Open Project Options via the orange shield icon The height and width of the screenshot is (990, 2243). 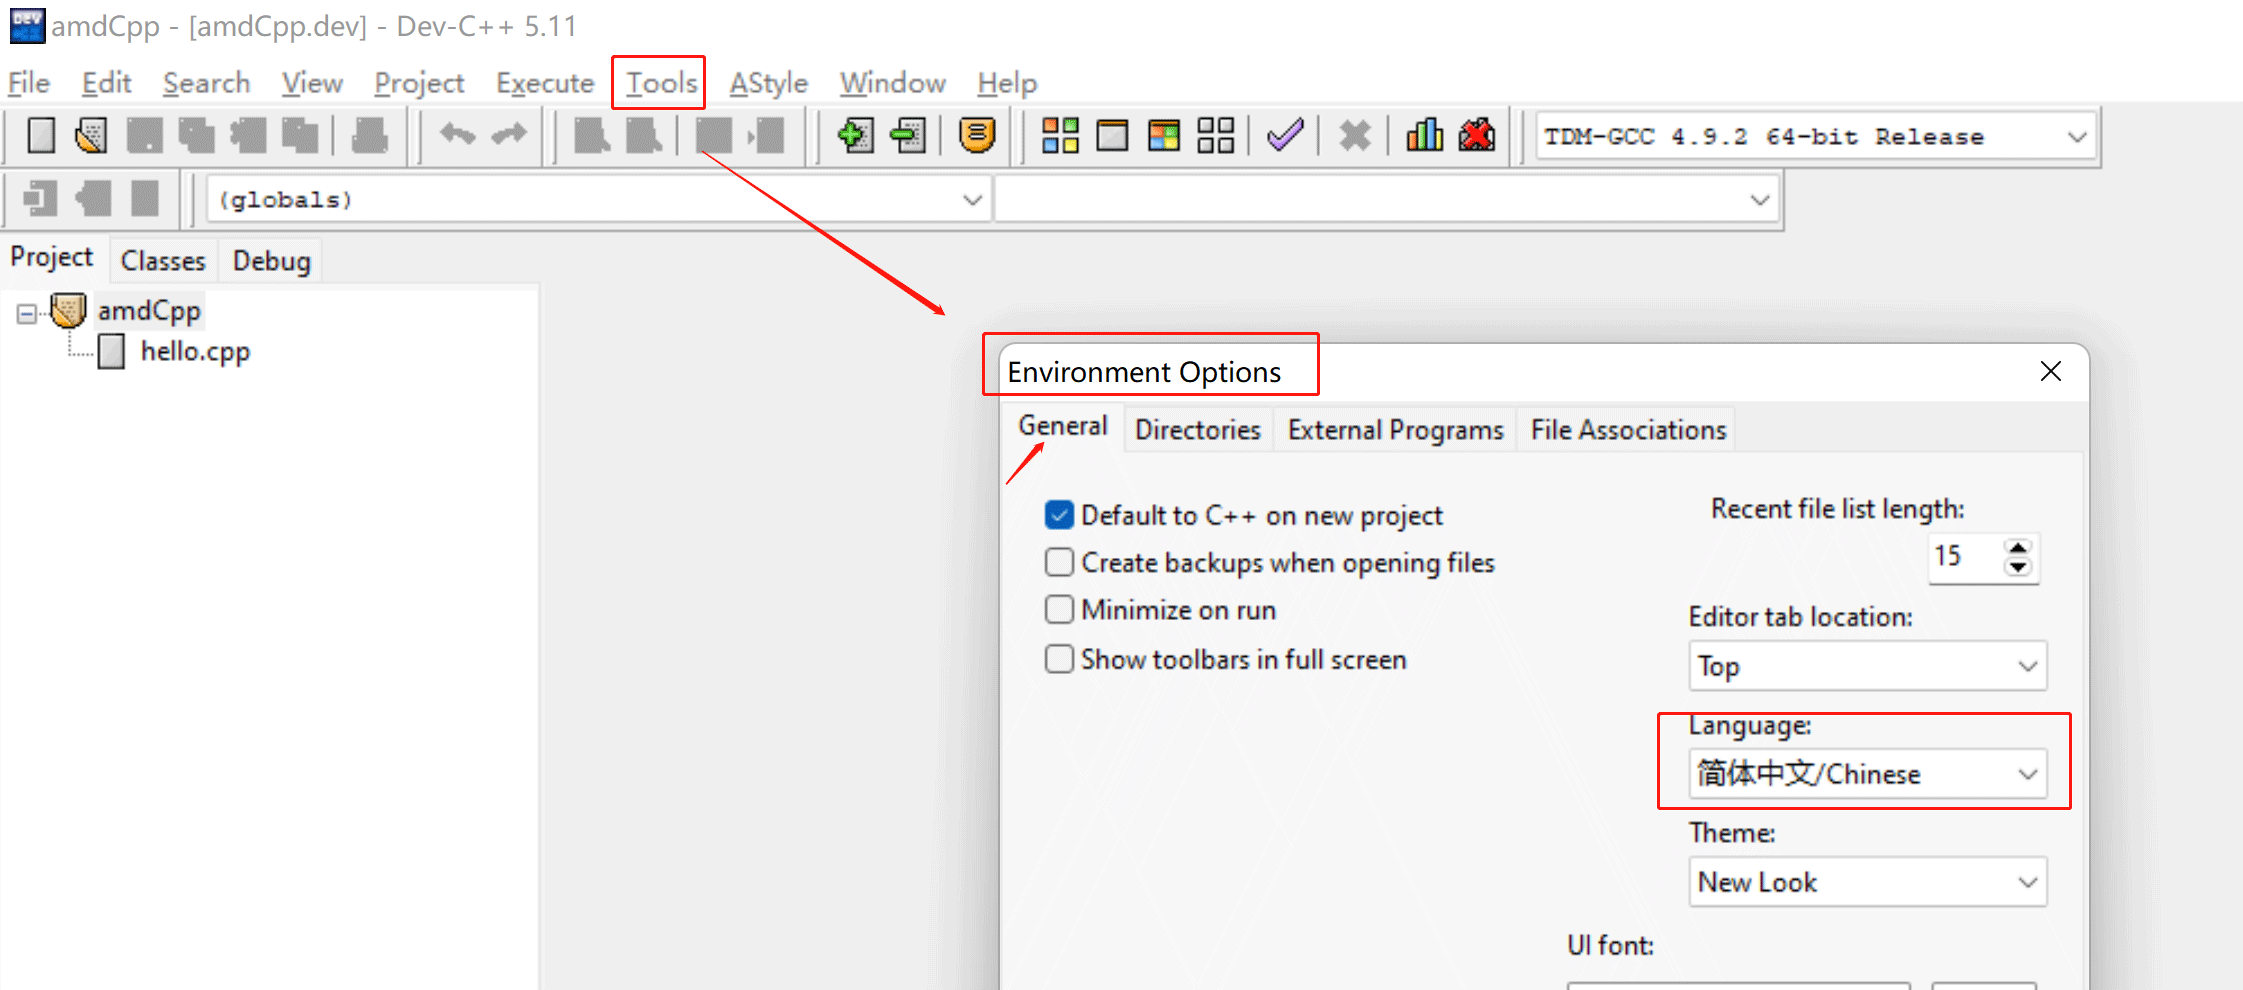976,135
